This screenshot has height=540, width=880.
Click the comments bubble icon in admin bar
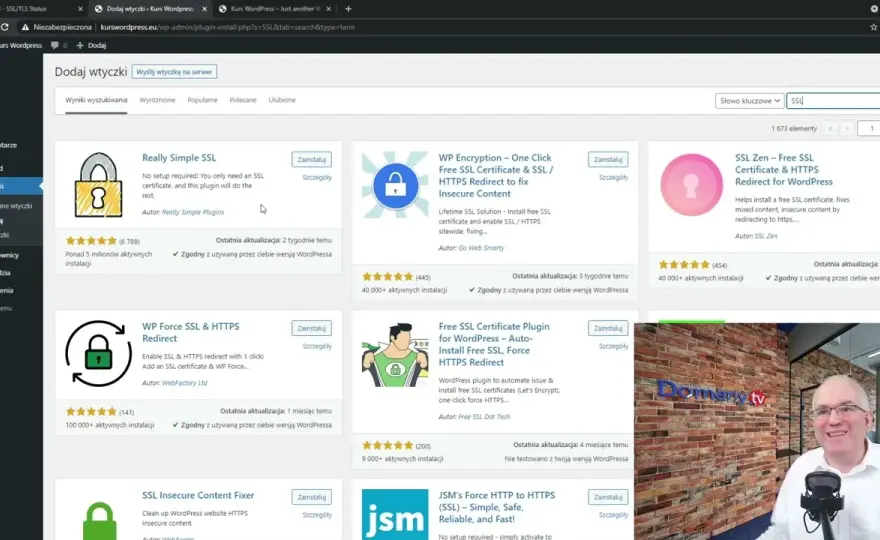[x=54, y=45]
